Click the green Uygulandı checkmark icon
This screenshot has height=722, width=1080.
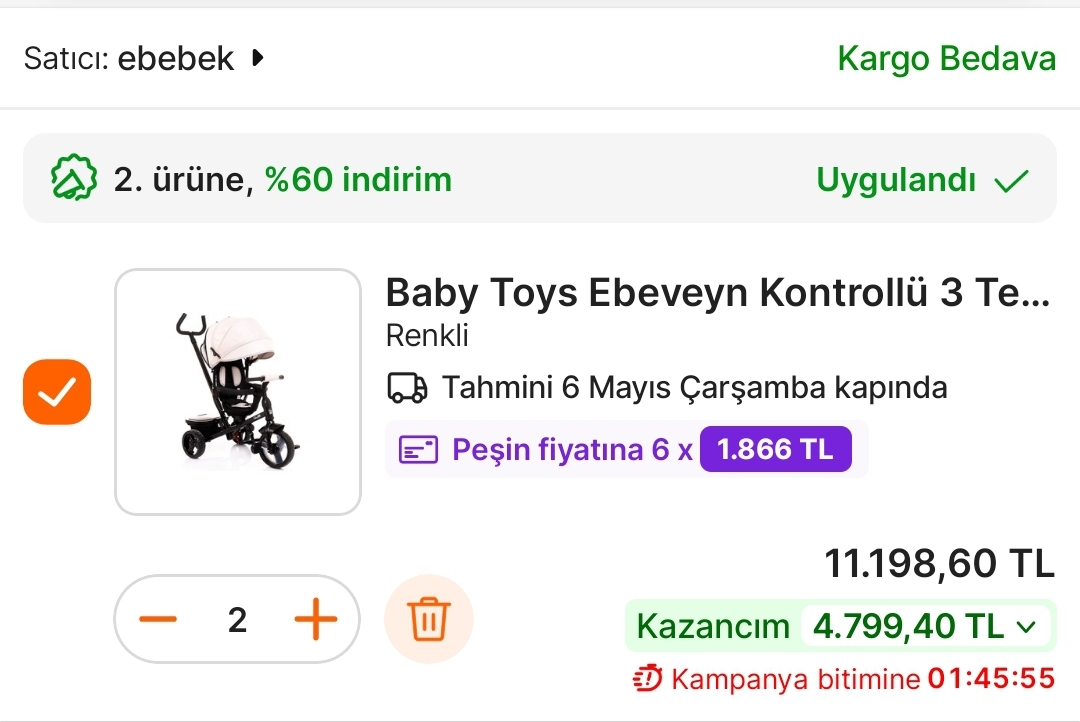(1011, 181)
